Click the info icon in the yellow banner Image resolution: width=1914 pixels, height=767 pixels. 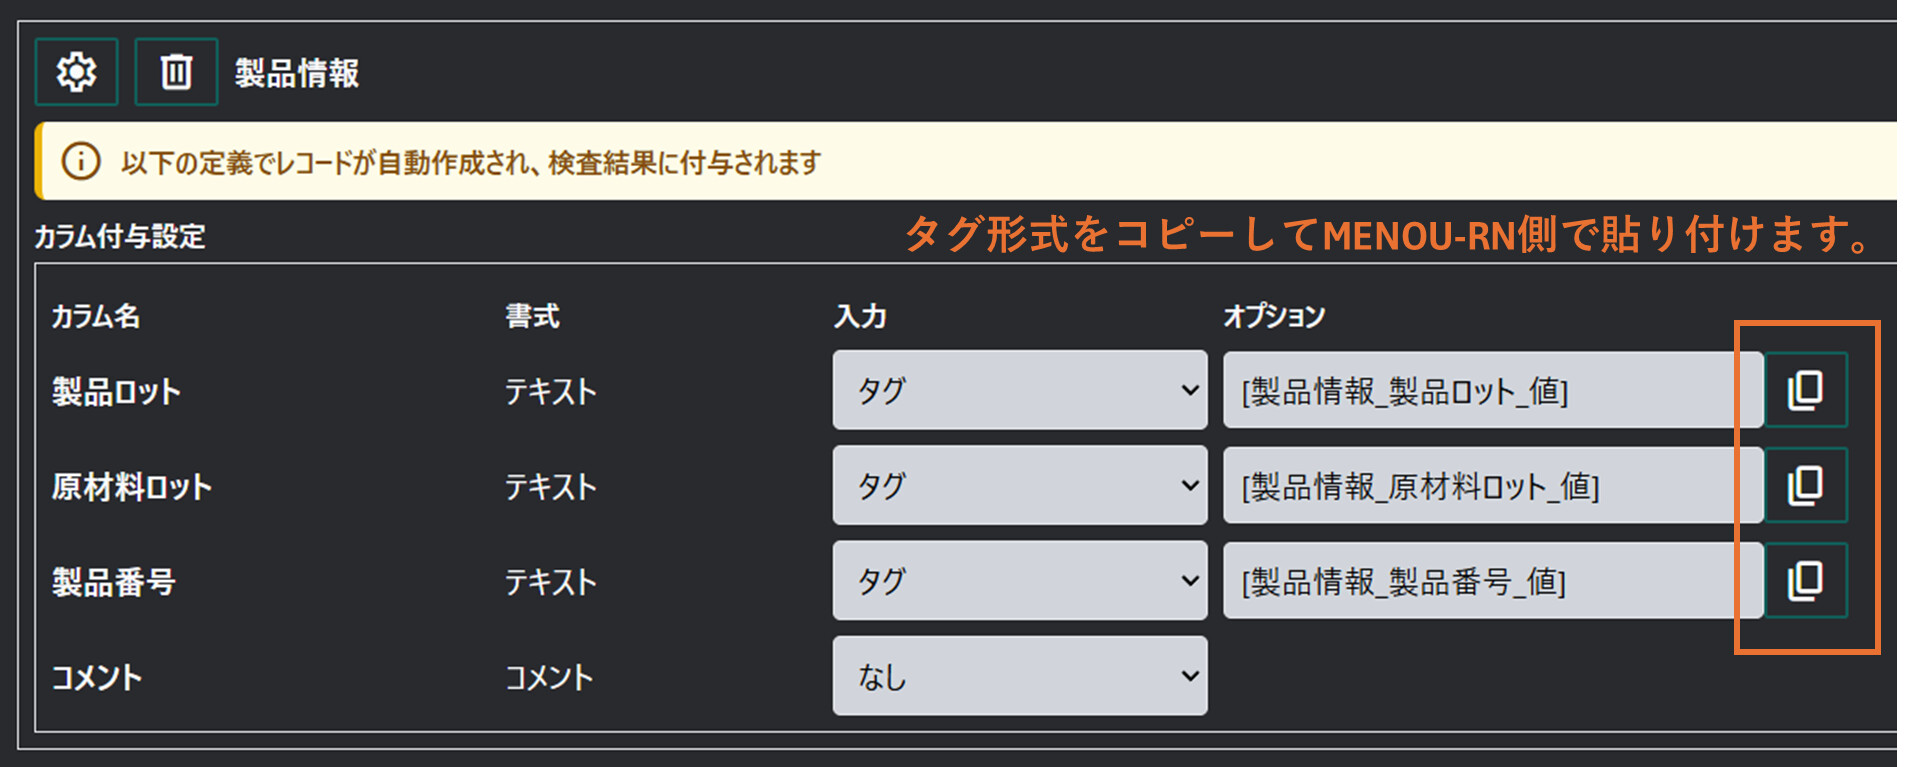[81, 161]
